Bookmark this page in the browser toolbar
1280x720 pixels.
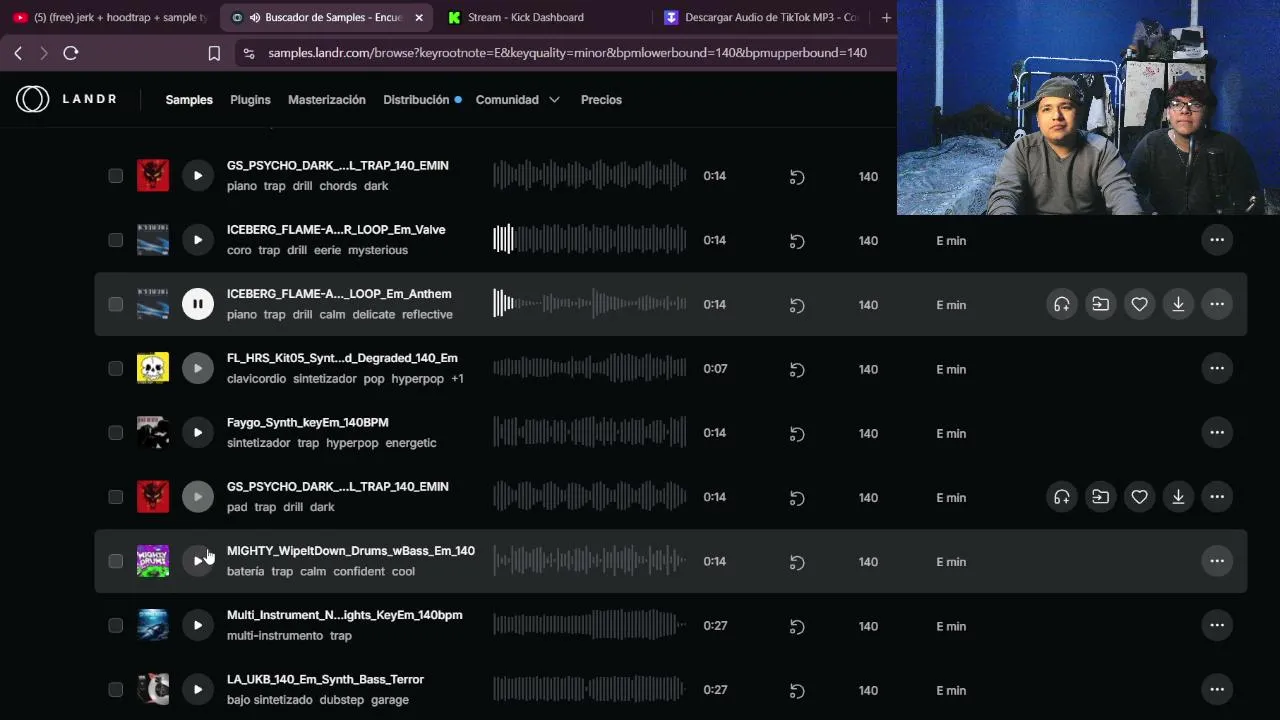[x=214, y=53]
